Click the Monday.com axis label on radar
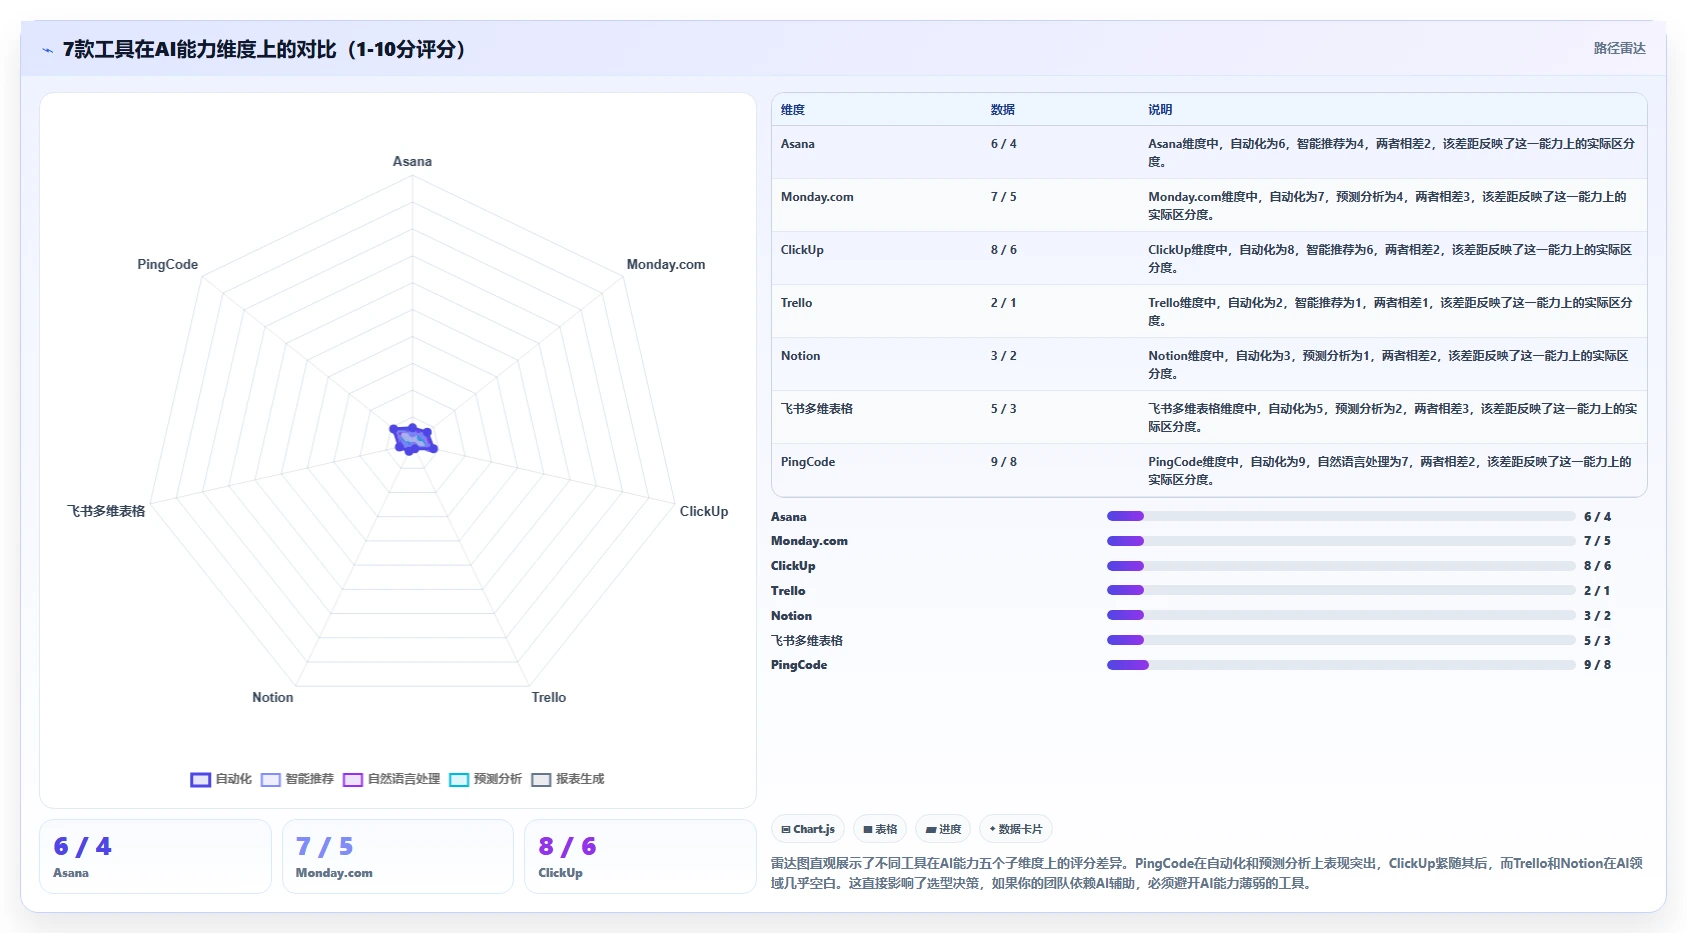 coord(666,265)
